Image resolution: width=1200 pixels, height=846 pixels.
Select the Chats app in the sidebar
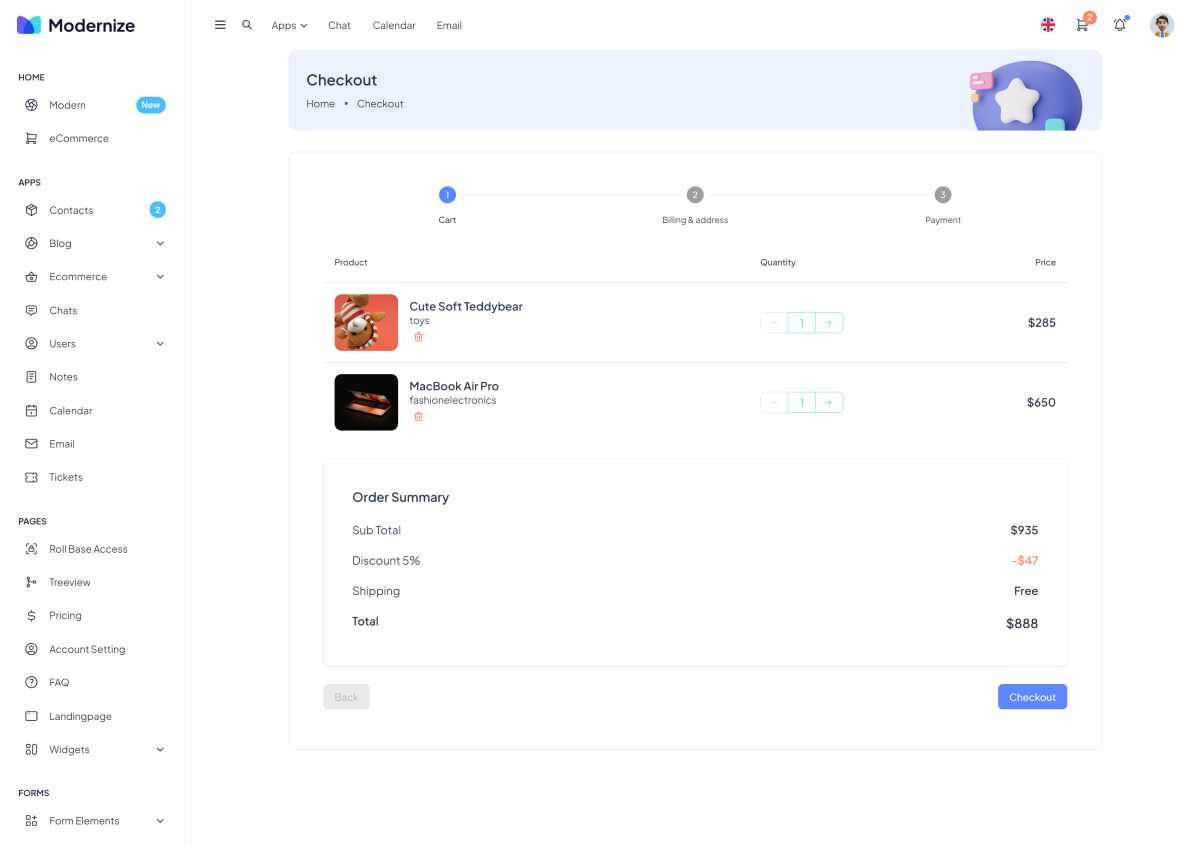pyautogui.click(x=62, y=310)
